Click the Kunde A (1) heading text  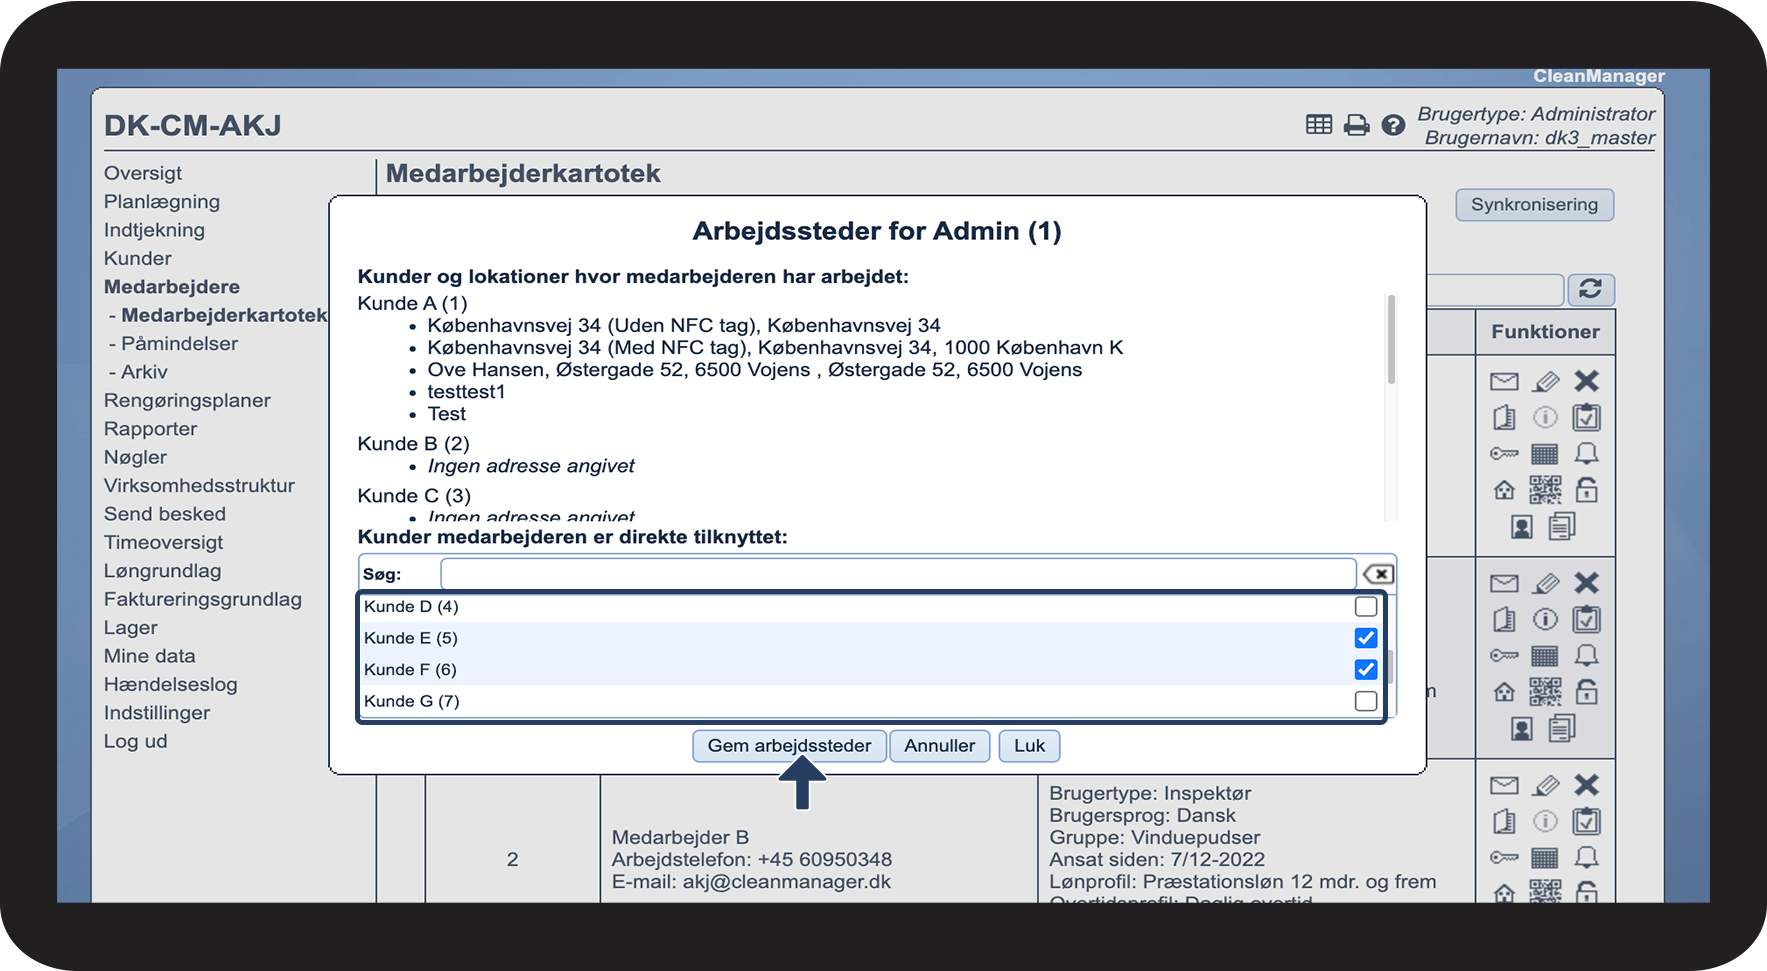pyautogui.click(x=412, y=303)
